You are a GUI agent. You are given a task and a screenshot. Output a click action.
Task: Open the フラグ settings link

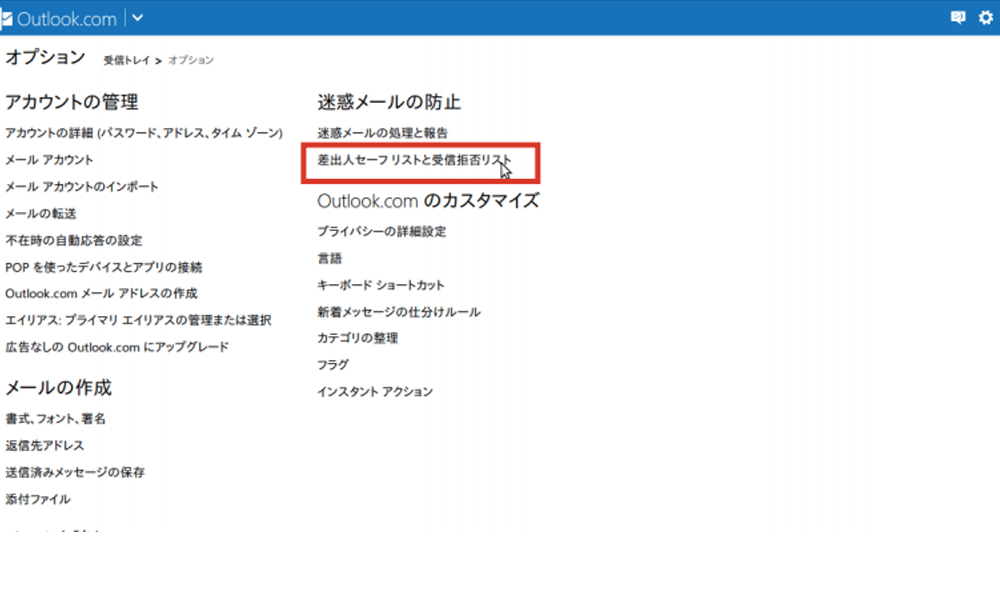pyautogui.click(x=333, y=365)
